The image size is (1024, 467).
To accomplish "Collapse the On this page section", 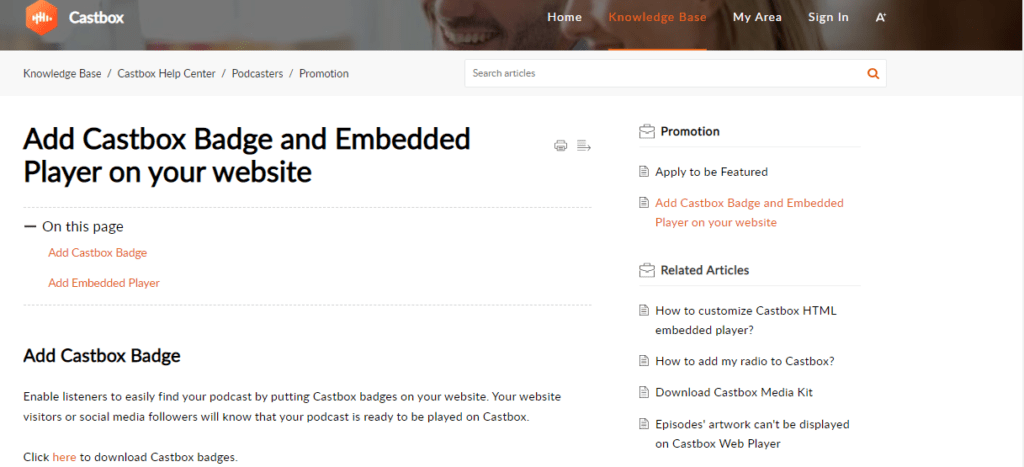I will pos(30,227).
